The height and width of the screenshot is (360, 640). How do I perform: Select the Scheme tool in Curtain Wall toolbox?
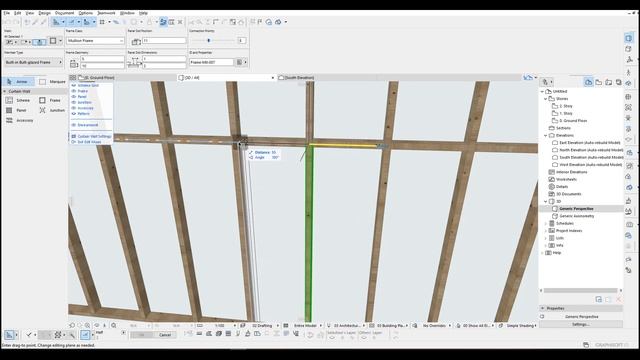tap(18, 100)
